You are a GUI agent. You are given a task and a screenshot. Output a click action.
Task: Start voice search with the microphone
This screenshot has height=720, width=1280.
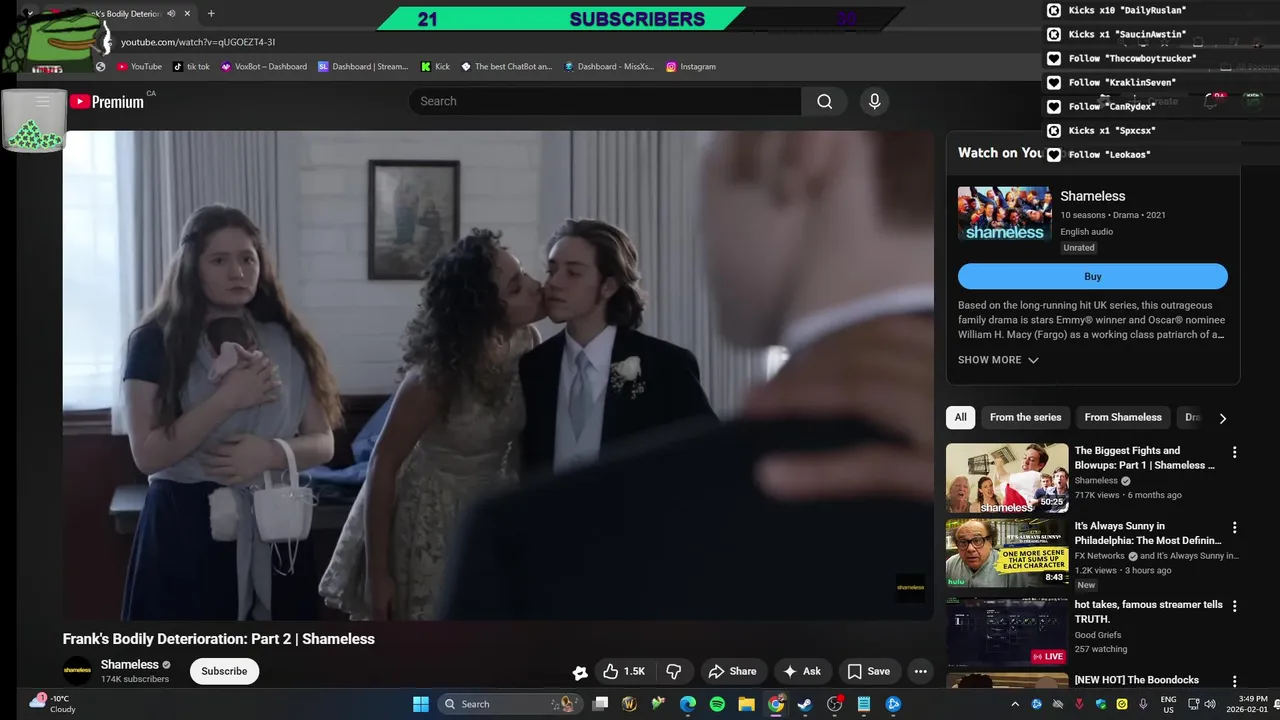coord(874,101)
